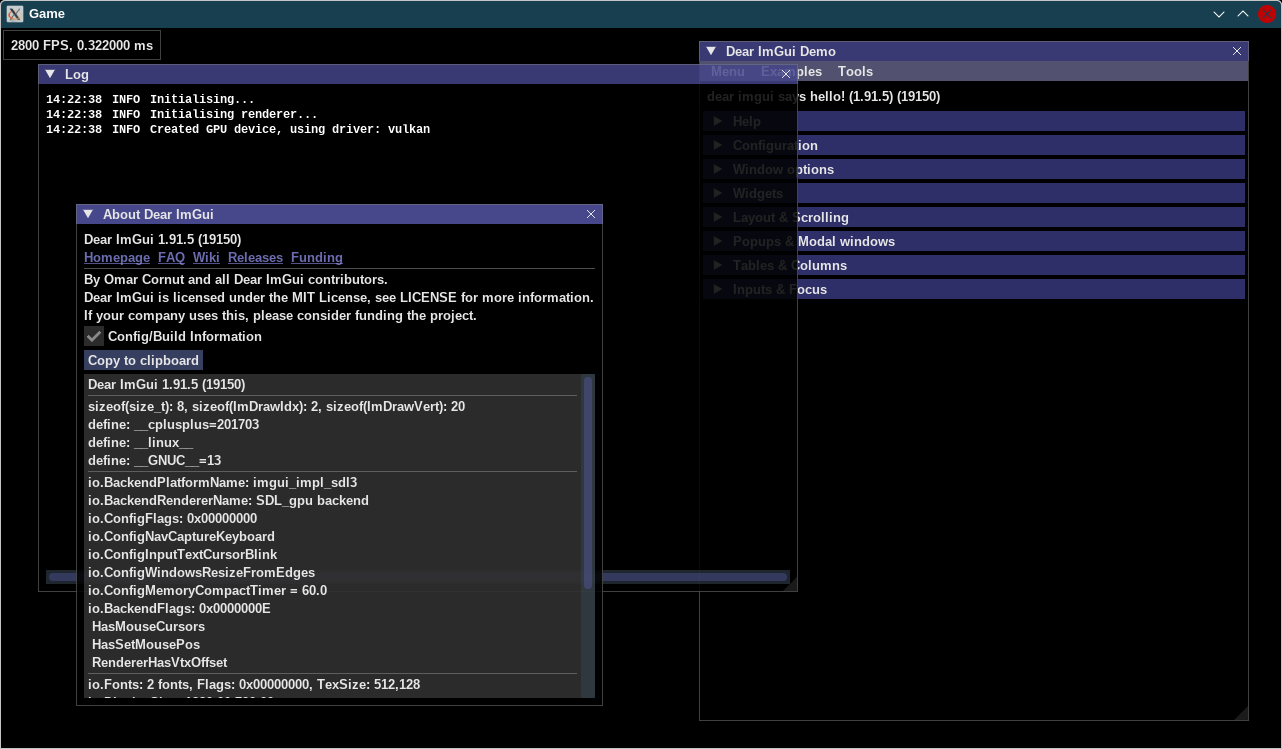Viewport: 1282px width, 749px height.
Task: Click the io.BackendFlags line
Action: [179, 608]
